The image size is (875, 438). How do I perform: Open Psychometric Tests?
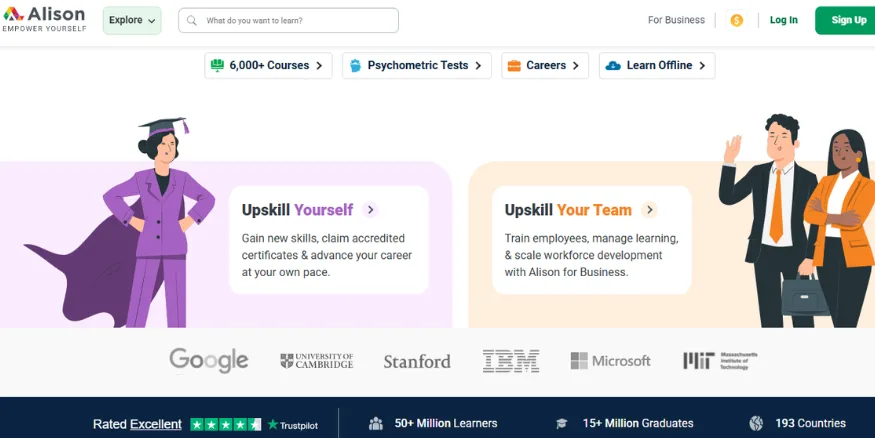point(417,65)
